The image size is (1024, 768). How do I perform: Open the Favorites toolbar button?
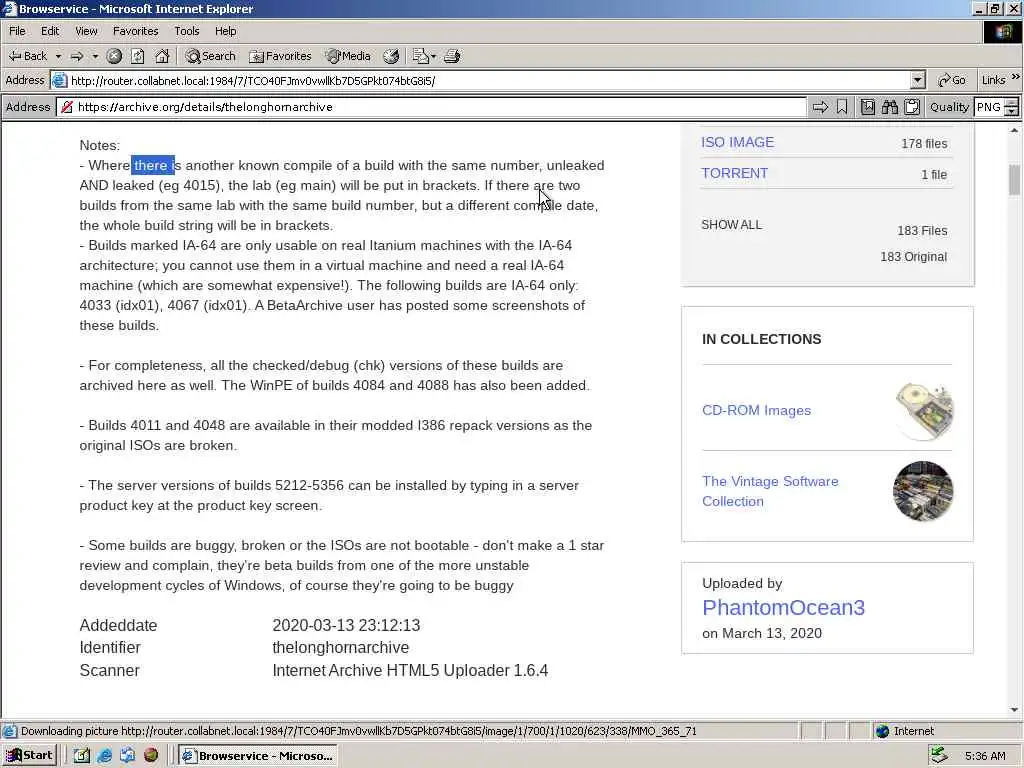[x=280, y=56]
